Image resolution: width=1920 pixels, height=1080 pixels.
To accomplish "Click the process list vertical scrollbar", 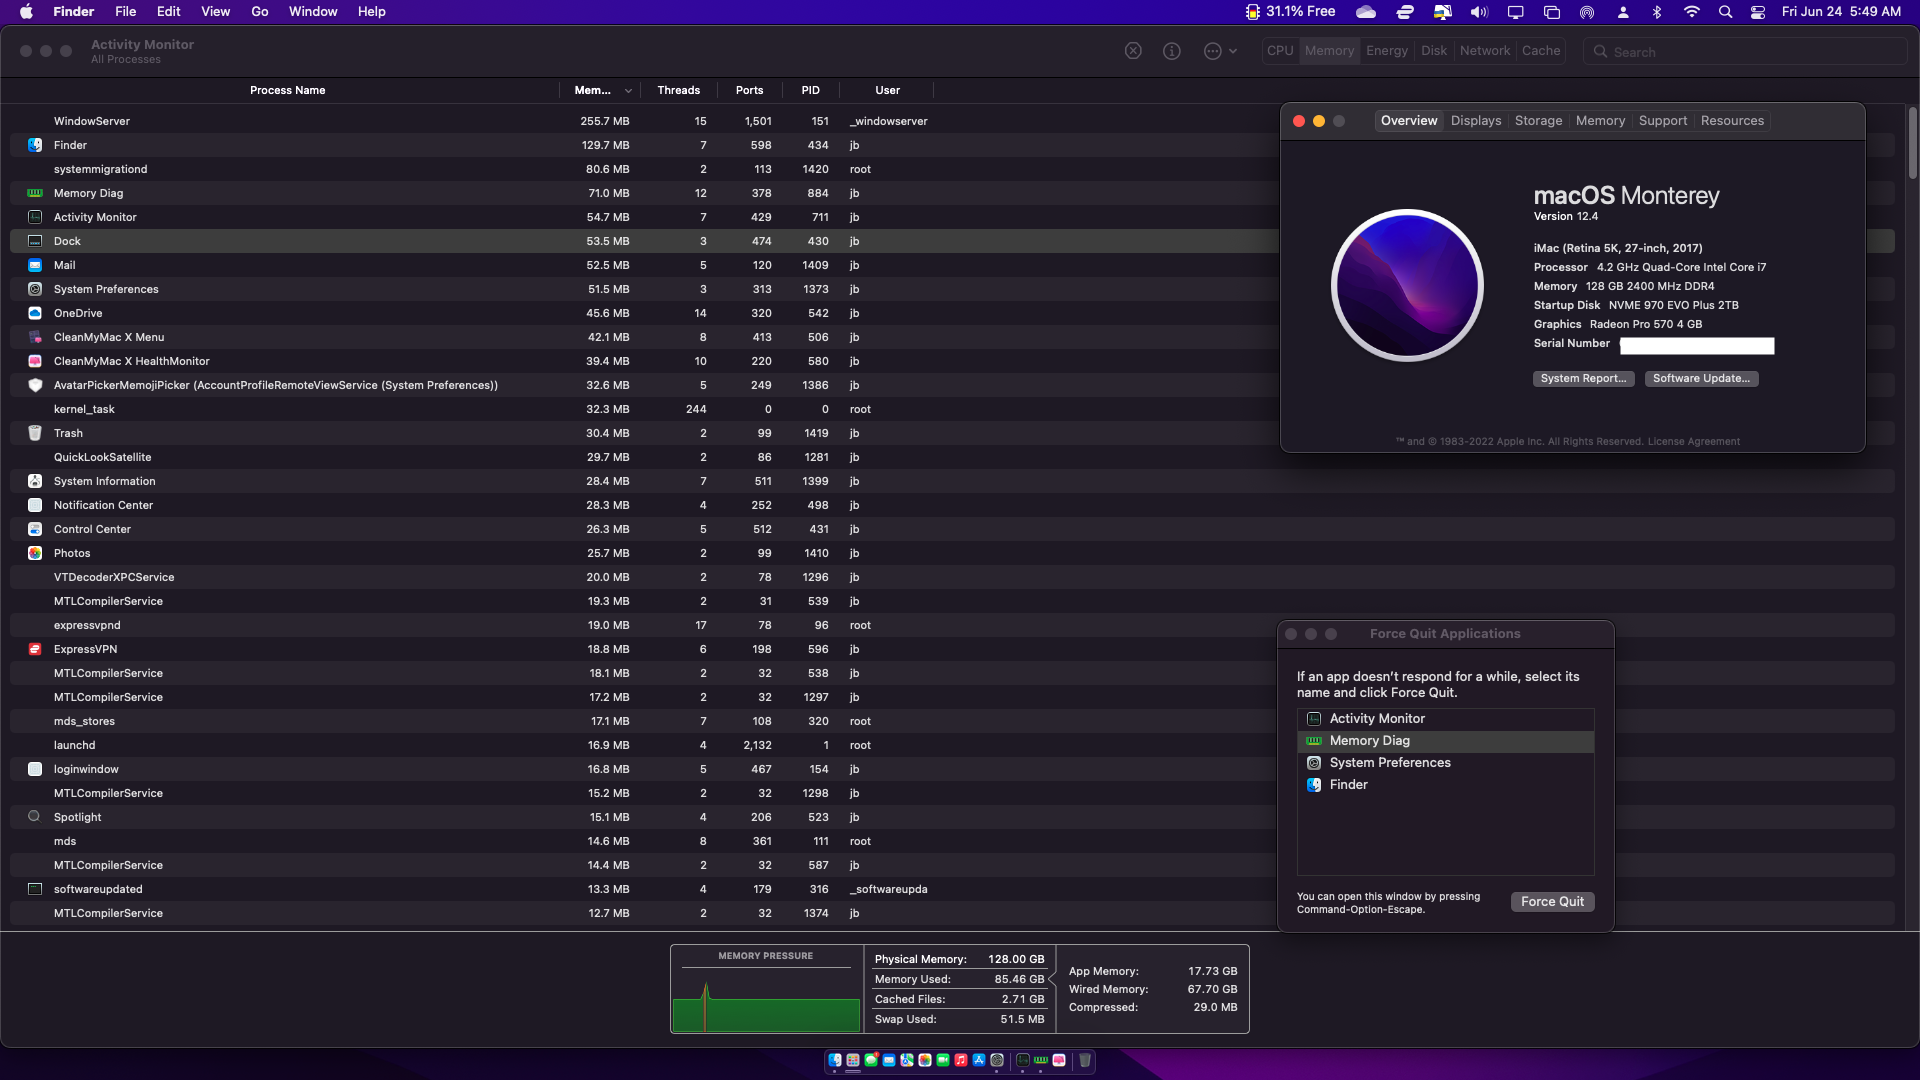I will tap(1912, 144).
